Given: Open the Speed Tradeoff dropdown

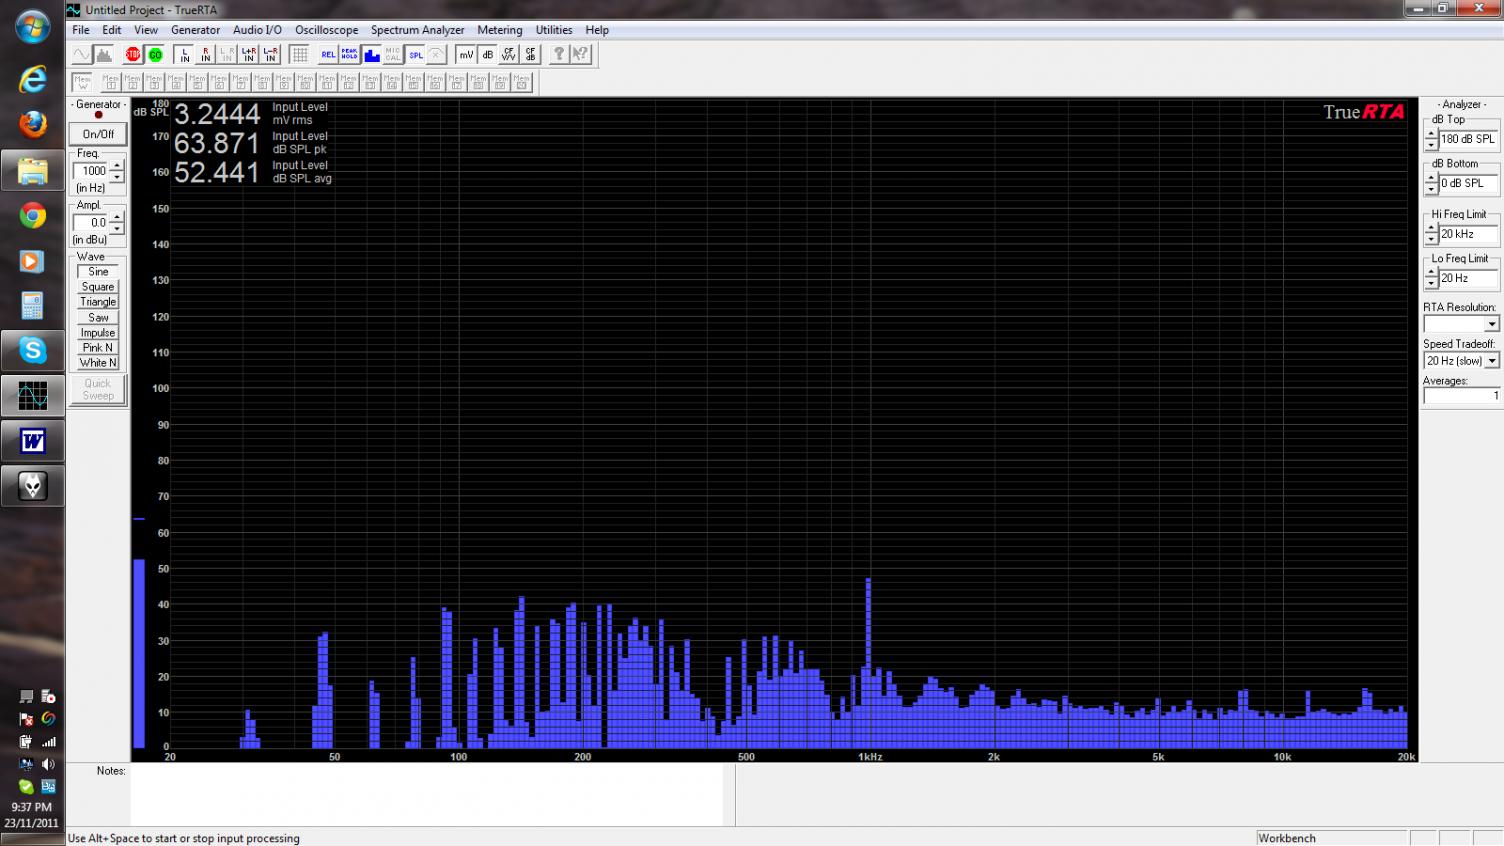Looking at the screenshot, I should click(1492, 361).
